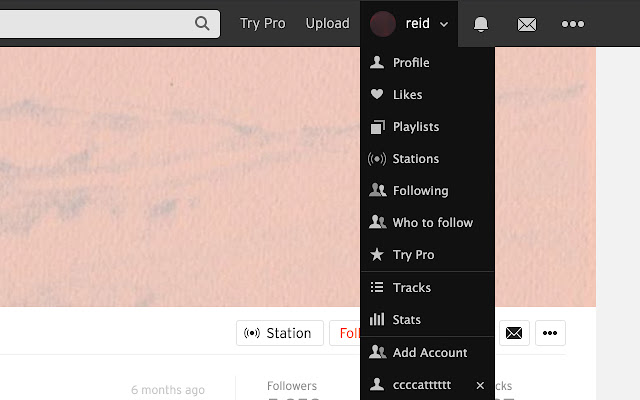Start the Station button on profile
Viewport: 640px width, 400px height.
(280, 333)
